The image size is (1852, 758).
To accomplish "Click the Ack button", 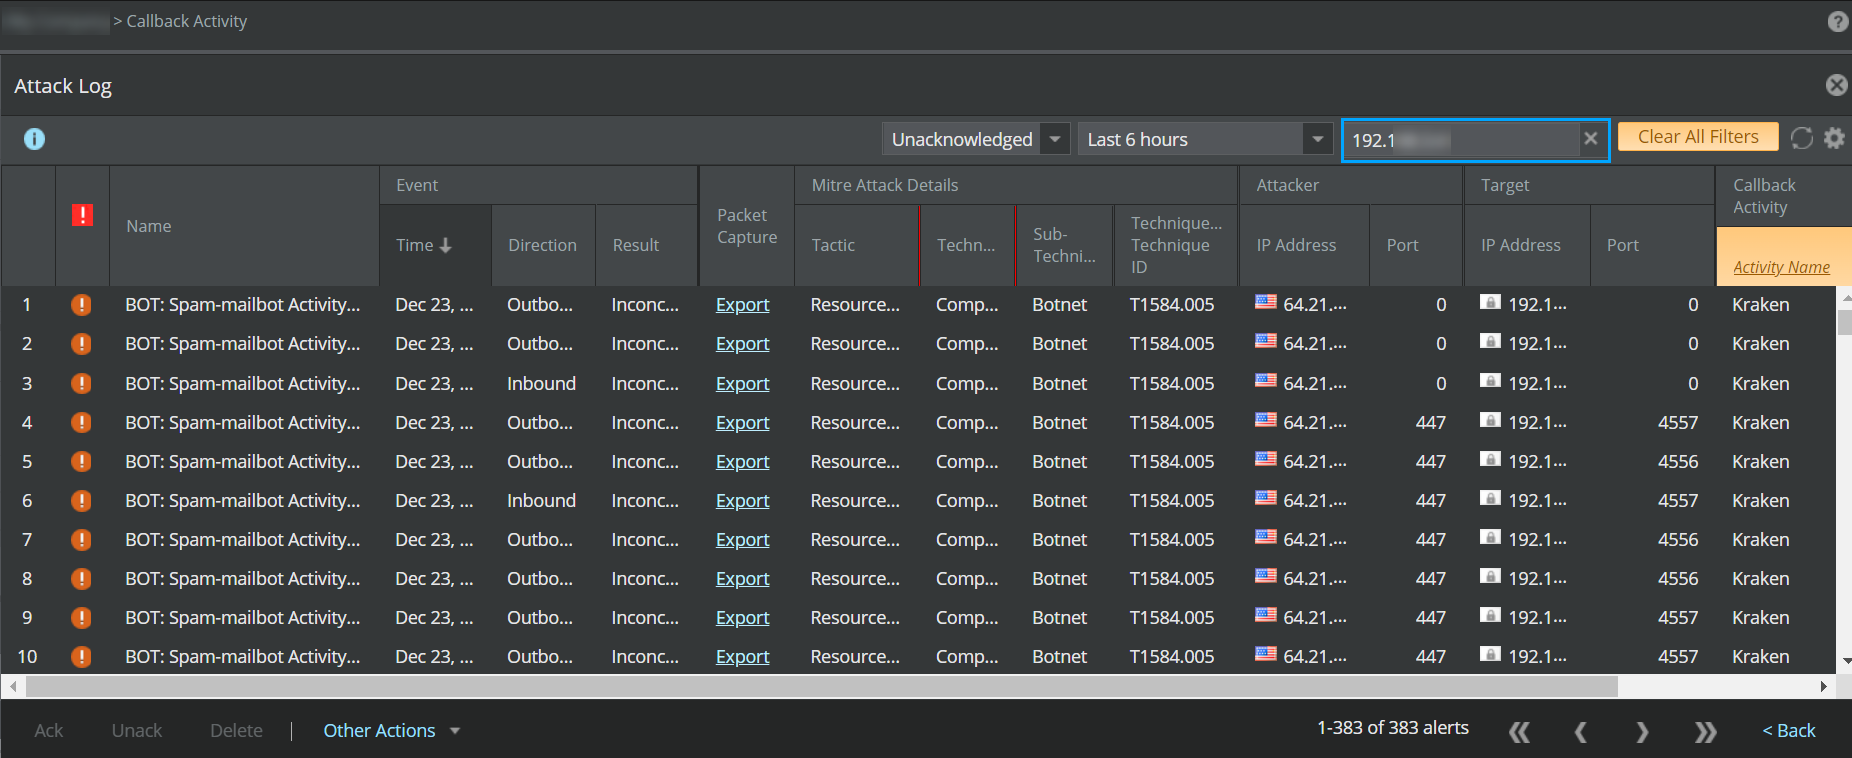I will (48, 731).
